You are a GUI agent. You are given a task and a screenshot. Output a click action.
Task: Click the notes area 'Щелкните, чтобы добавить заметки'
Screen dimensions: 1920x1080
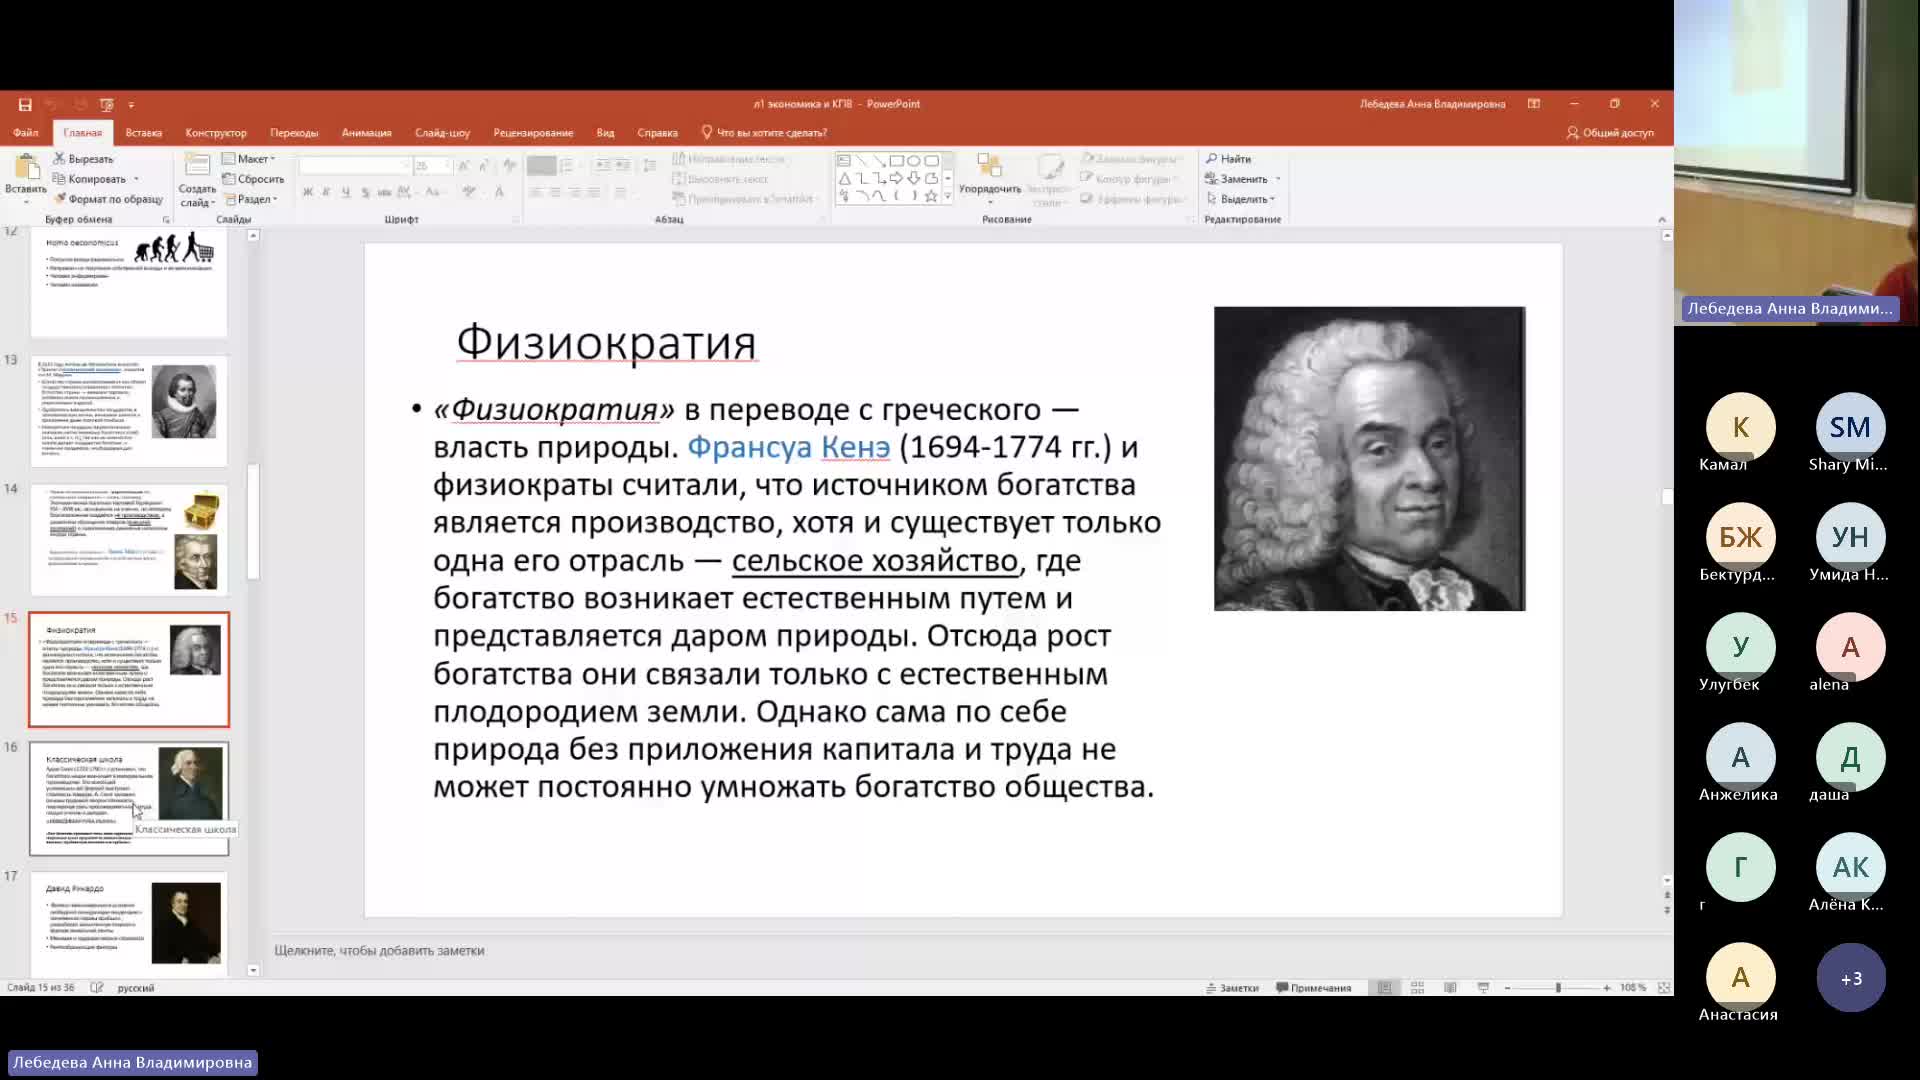(379, 951)
